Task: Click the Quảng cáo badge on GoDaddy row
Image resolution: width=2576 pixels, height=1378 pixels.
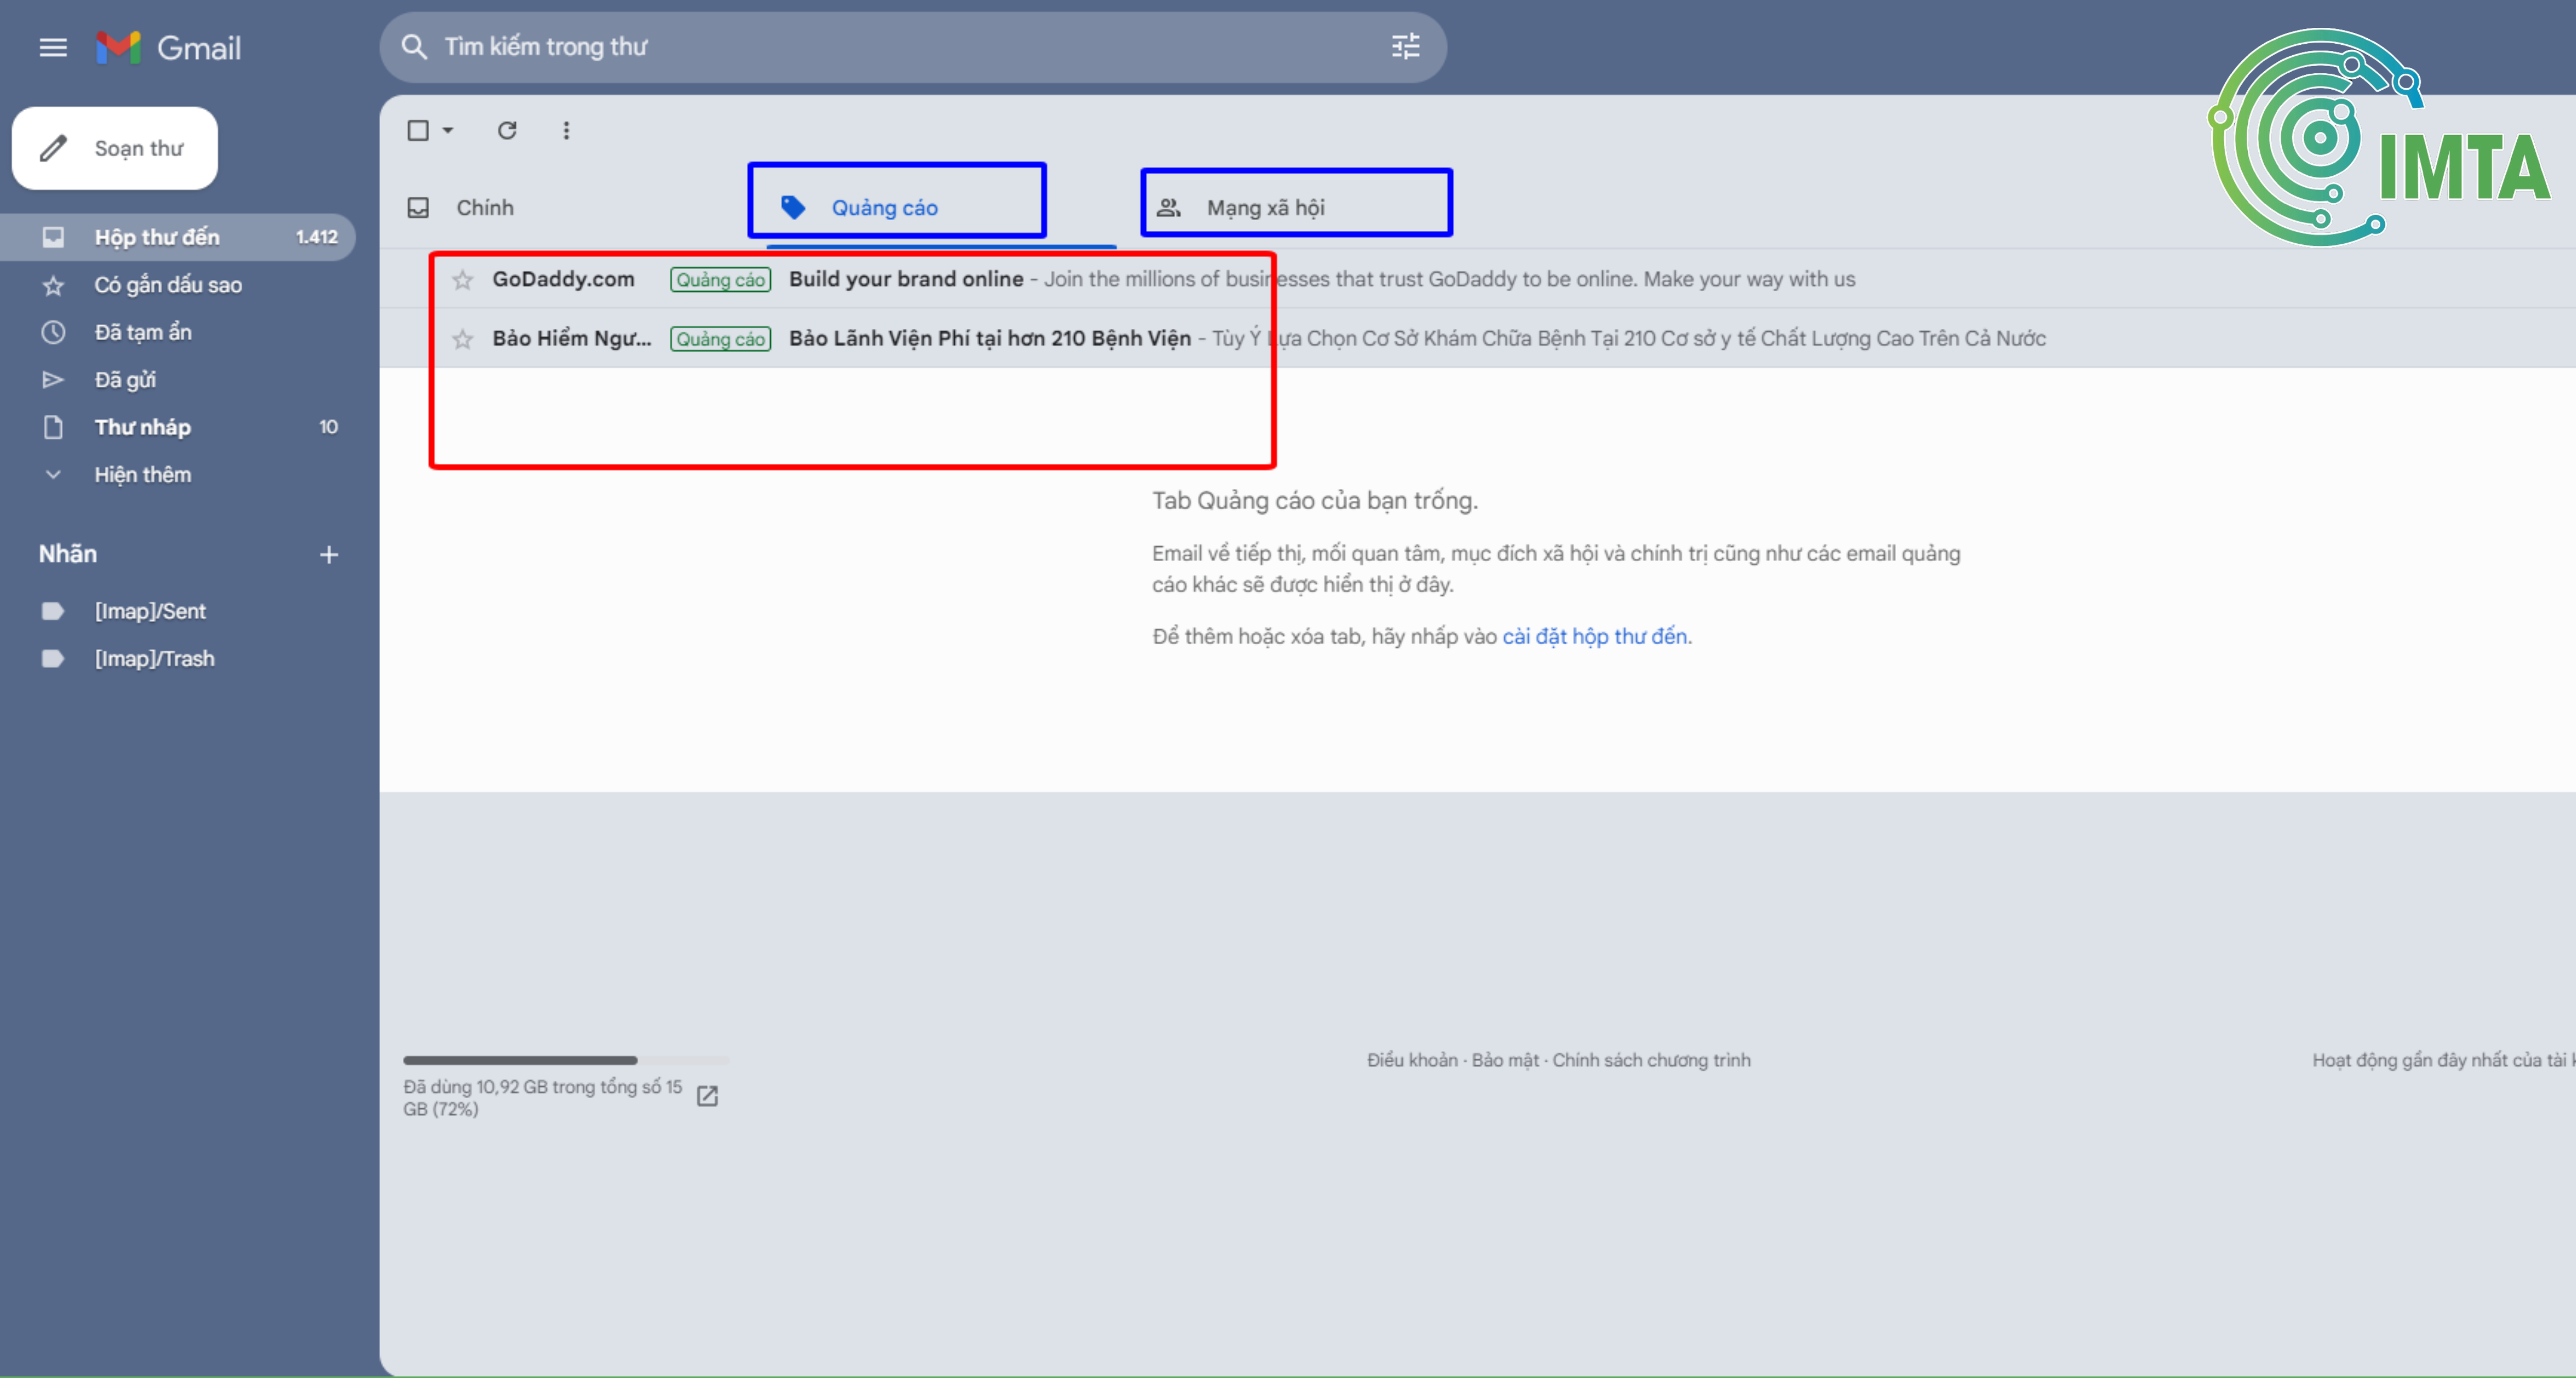Action: 720,280
